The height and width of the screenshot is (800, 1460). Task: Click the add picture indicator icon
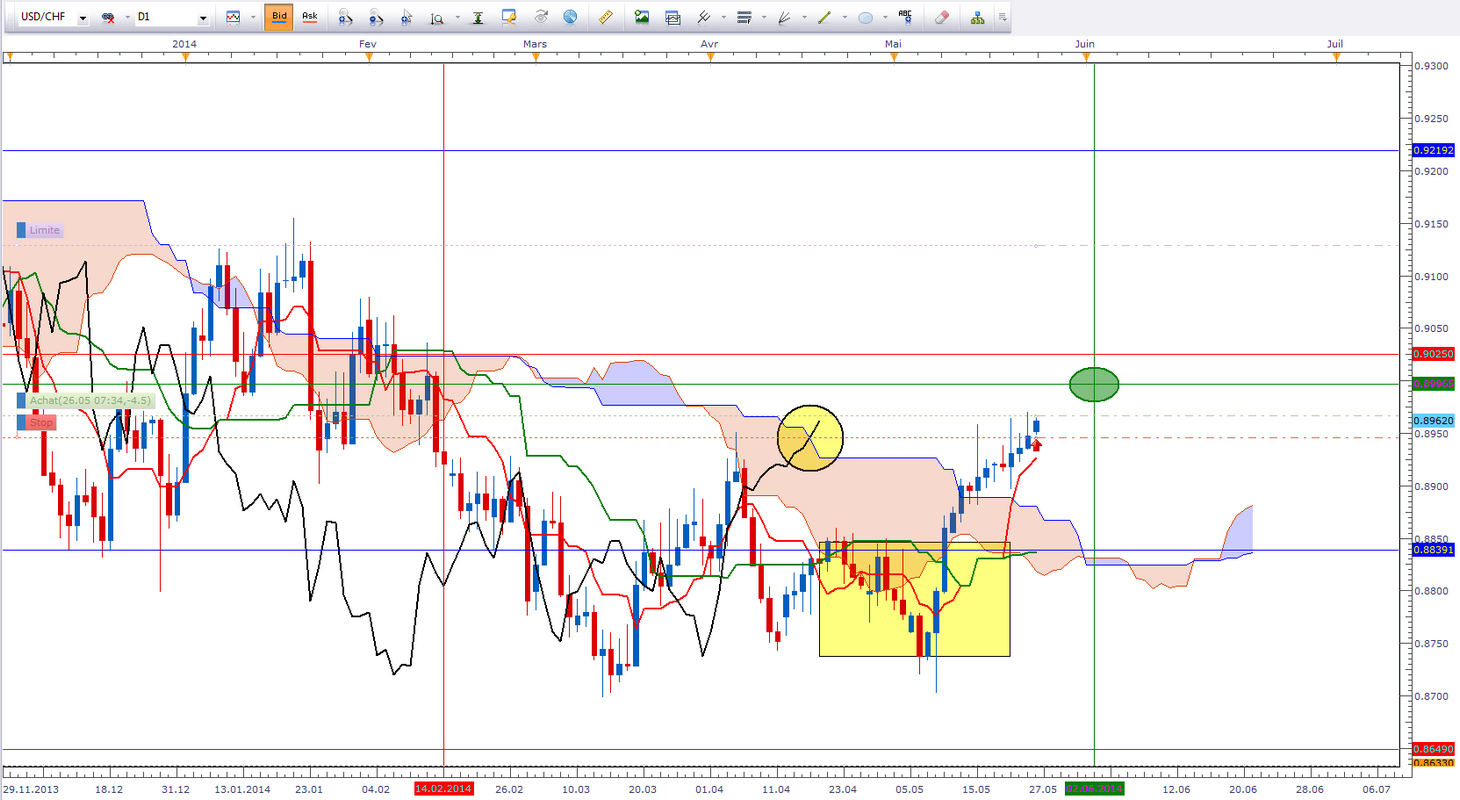point(642,17)
